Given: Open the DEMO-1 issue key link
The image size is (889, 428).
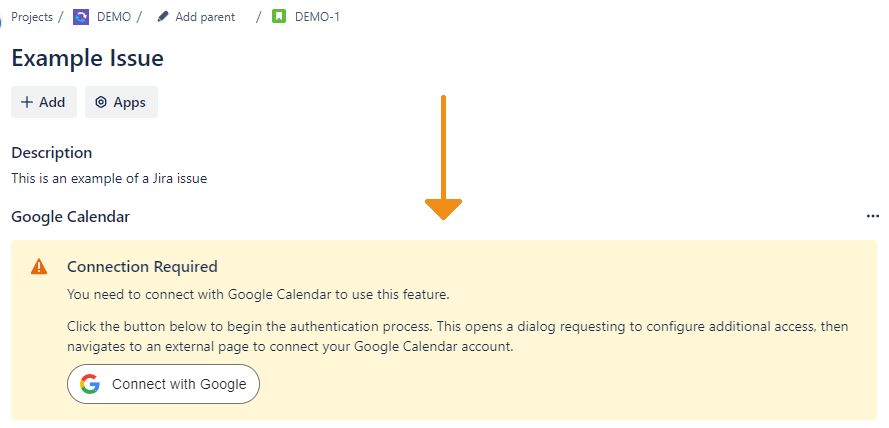Looking at the screenshot, I should click(317, 17).
